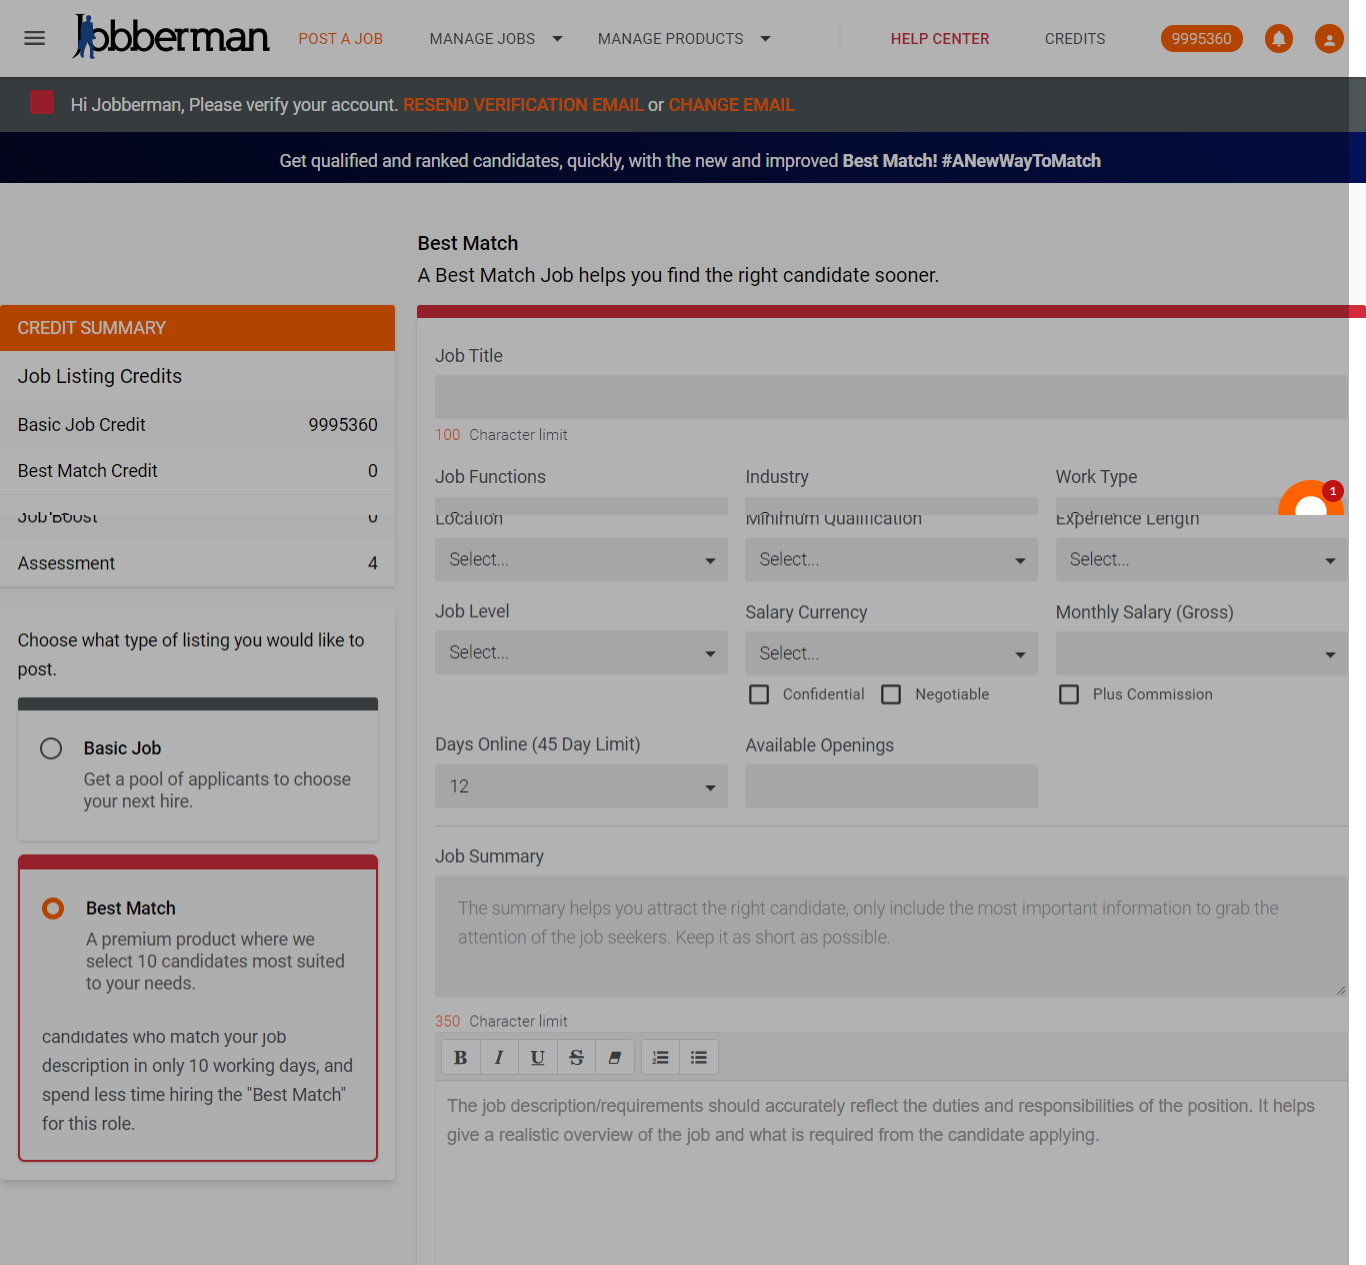Click the Available Openings input field
Viewport: 1366px width, 1265px height.
(891, 787)
